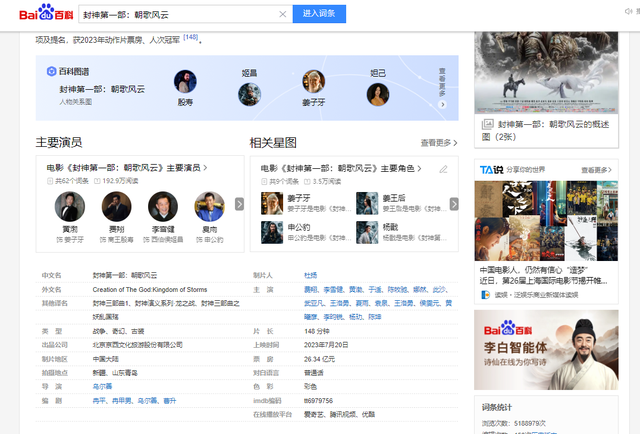Image resolution: width=640 pixels, height=434 pixels.
Task: Click production company 北京京西文化旅游股份有限公司
Action: 138,345
